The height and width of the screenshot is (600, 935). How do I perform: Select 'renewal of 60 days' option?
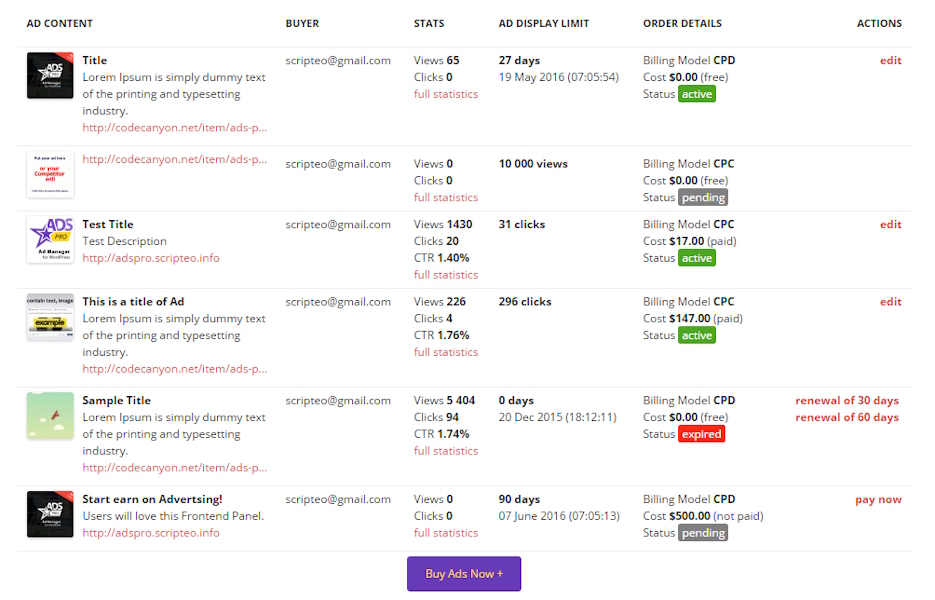[846, 417]
